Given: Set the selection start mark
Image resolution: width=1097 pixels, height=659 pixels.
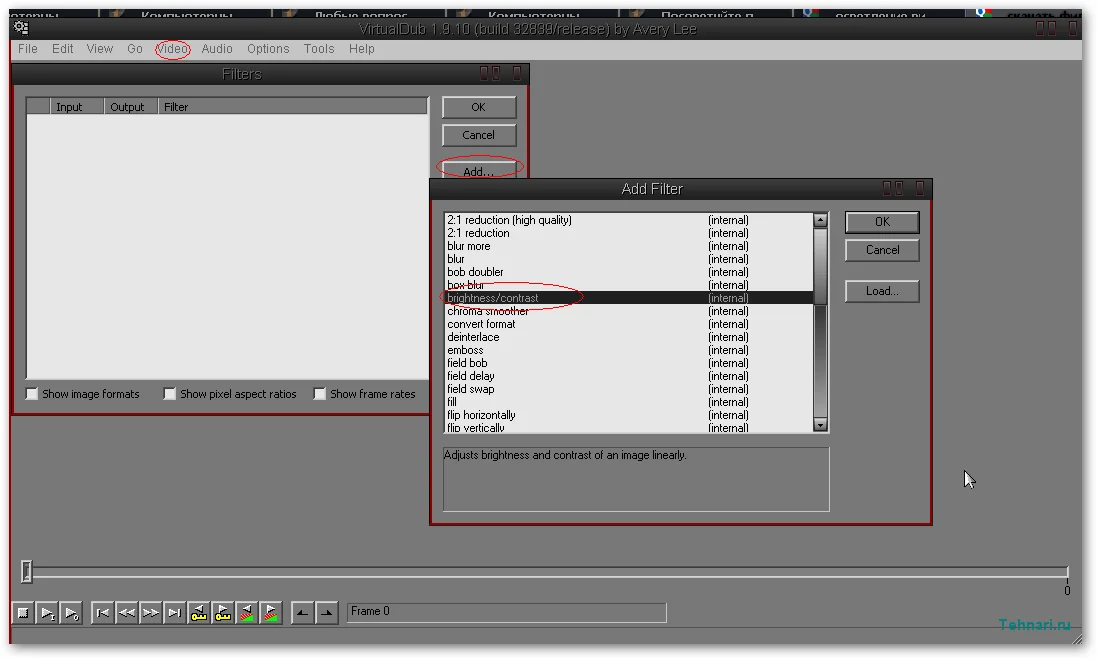Looking at the screenshot, I should [302, 613].
